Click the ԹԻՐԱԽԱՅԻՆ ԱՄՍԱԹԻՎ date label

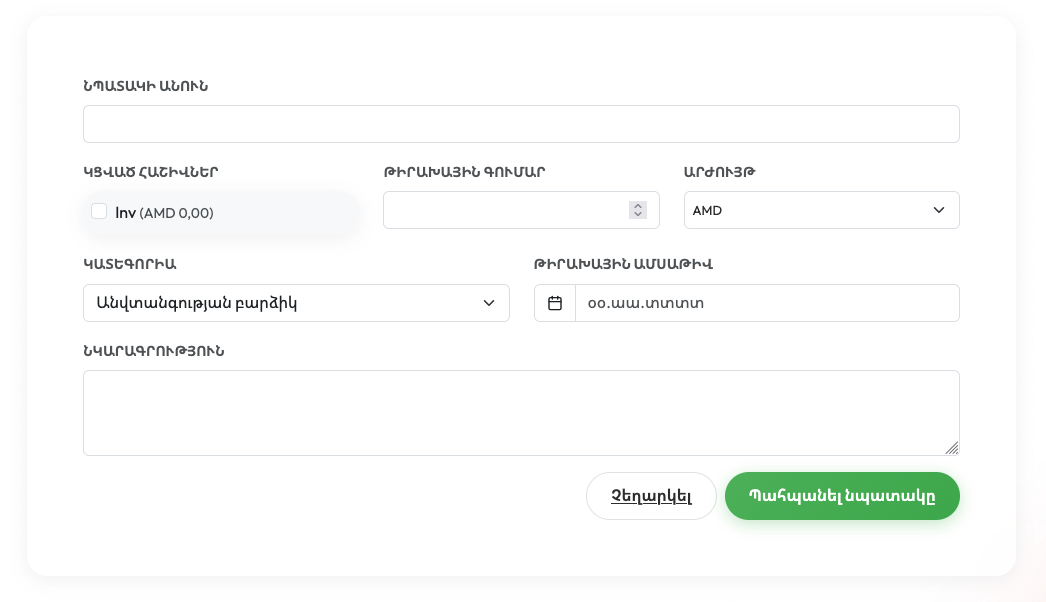pyautogui.click(x=623, y=264)
